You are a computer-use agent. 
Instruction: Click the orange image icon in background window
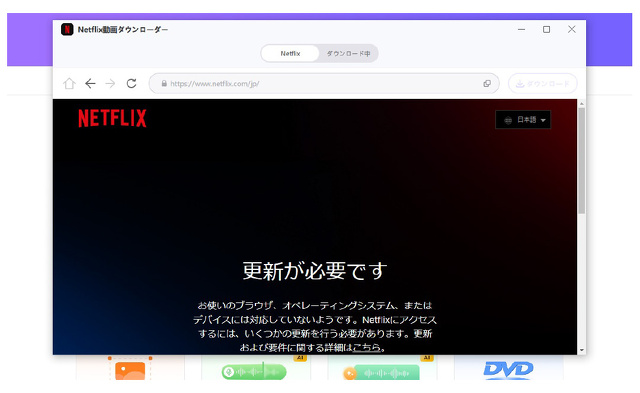(x=130, y=371)
